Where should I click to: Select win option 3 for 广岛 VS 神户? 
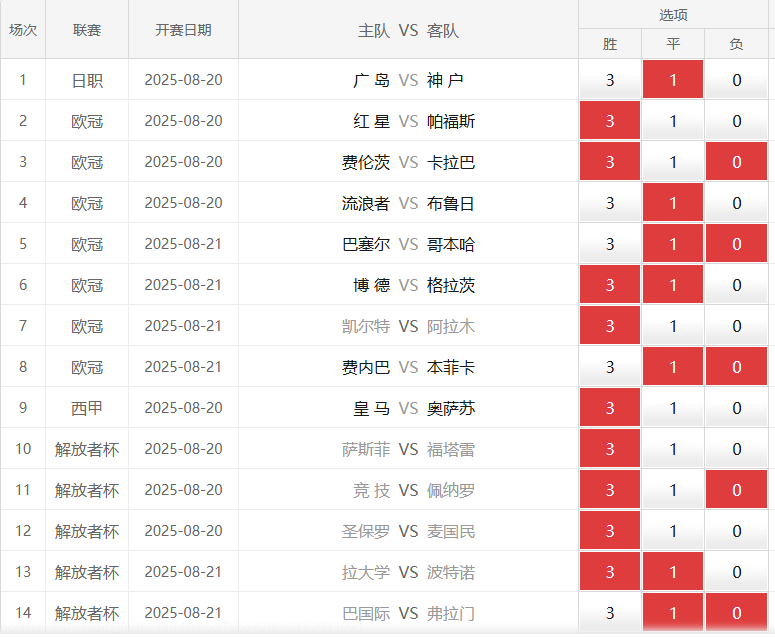point(610,80)
